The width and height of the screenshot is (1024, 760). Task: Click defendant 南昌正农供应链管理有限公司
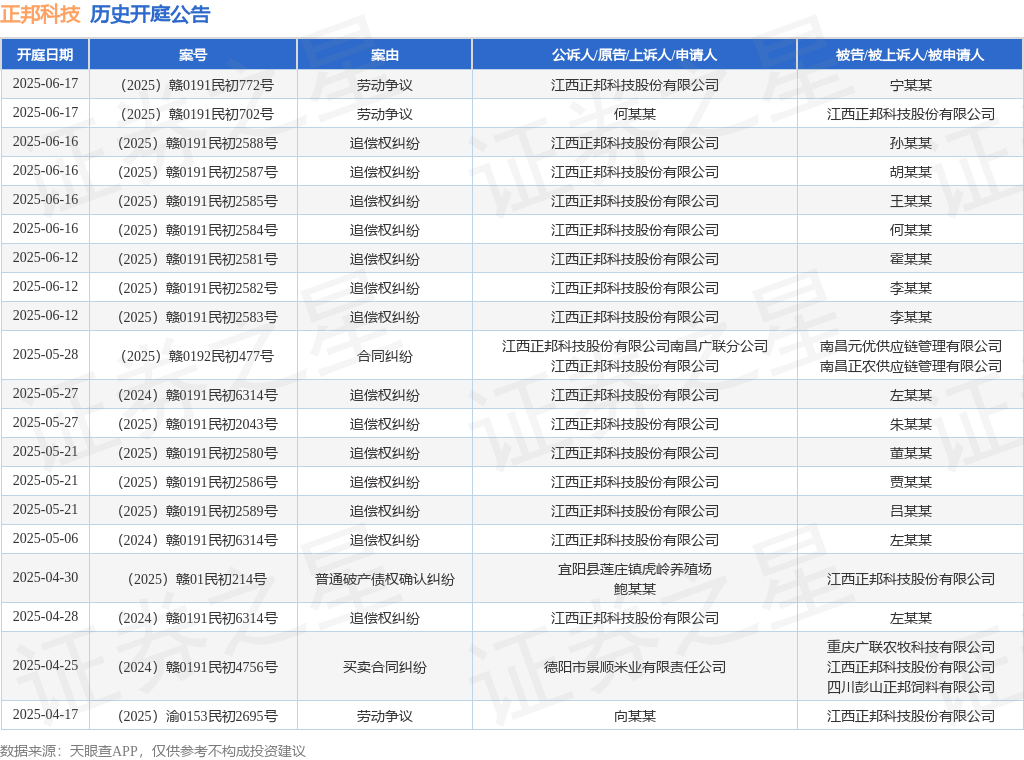910,366
